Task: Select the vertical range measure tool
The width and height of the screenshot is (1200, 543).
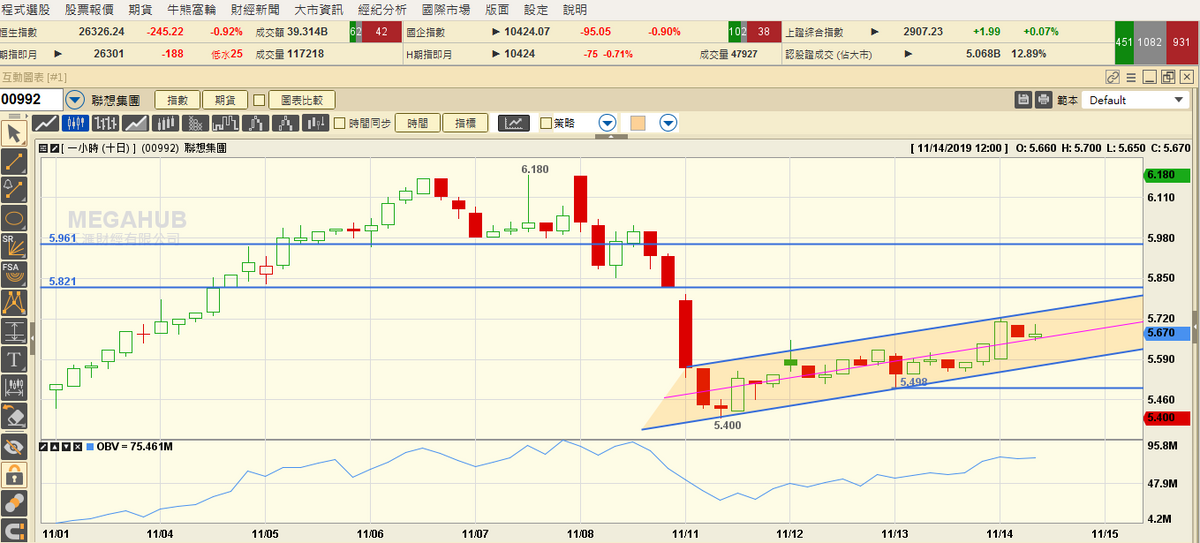Action: click(x=14, y=331)
